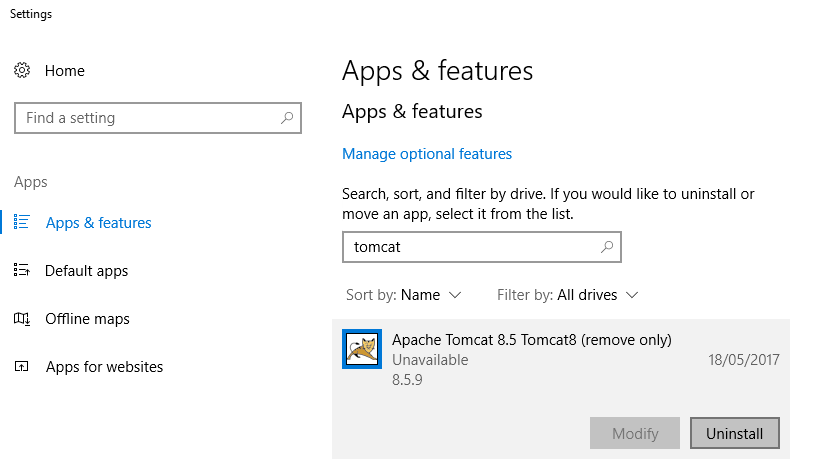Click the 18/05/2017 install date

click(x=744, y=360)
